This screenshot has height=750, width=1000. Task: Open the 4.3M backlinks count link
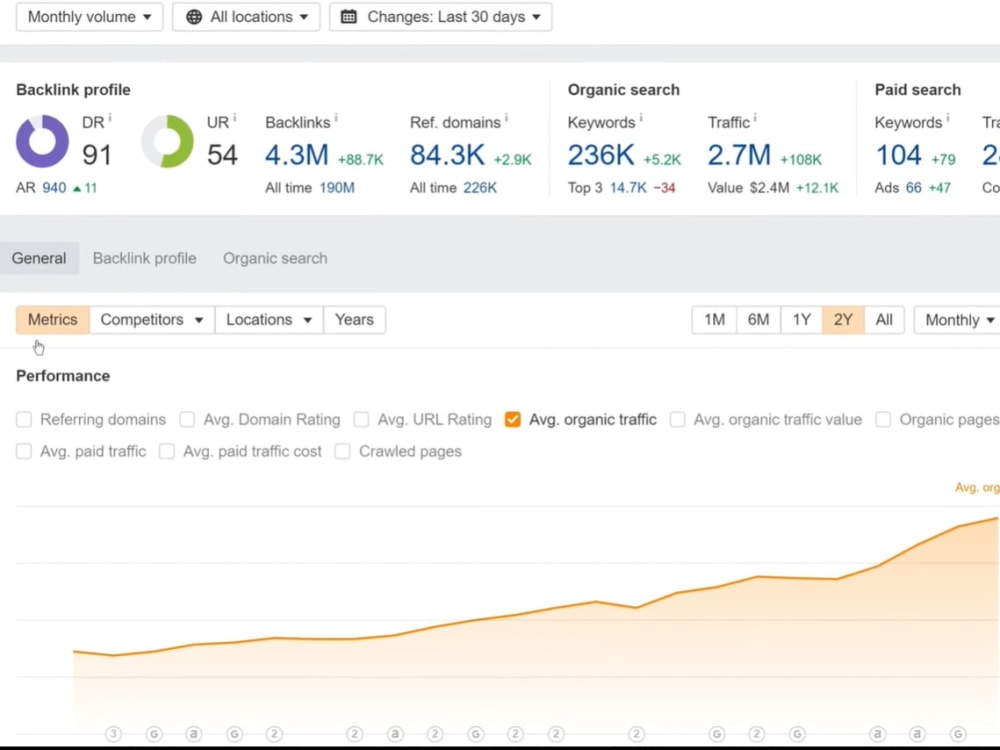tap(297, 155)
